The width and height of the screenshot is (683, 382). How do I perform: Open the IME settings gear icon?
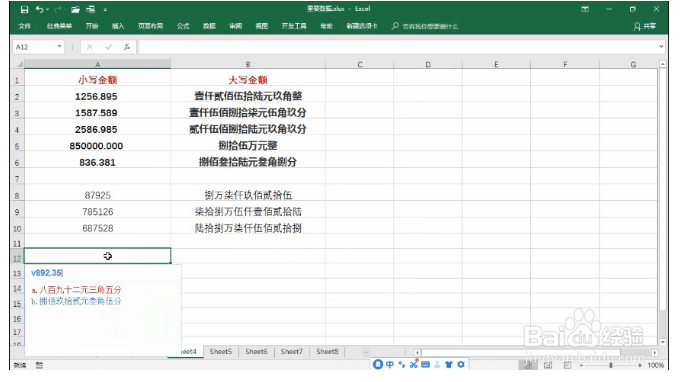point(461,364)
